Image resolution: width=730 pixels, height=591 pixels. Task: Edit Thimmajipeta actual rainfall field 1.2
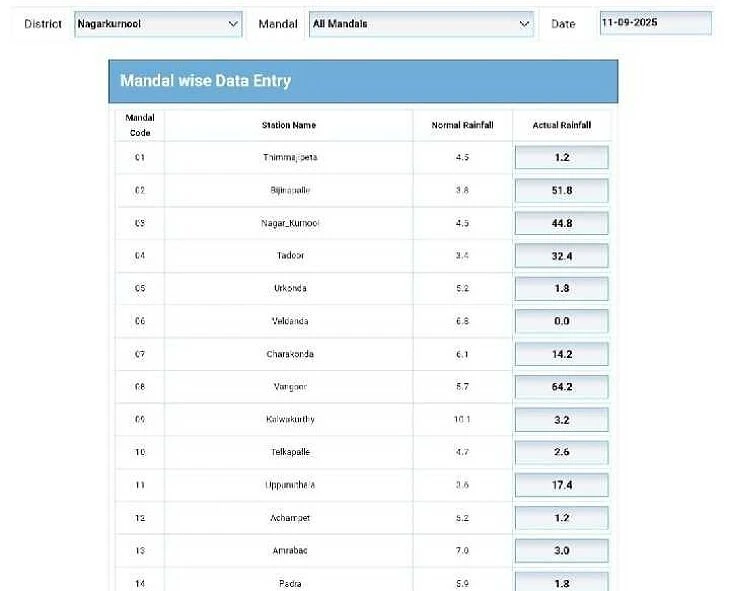561,158
